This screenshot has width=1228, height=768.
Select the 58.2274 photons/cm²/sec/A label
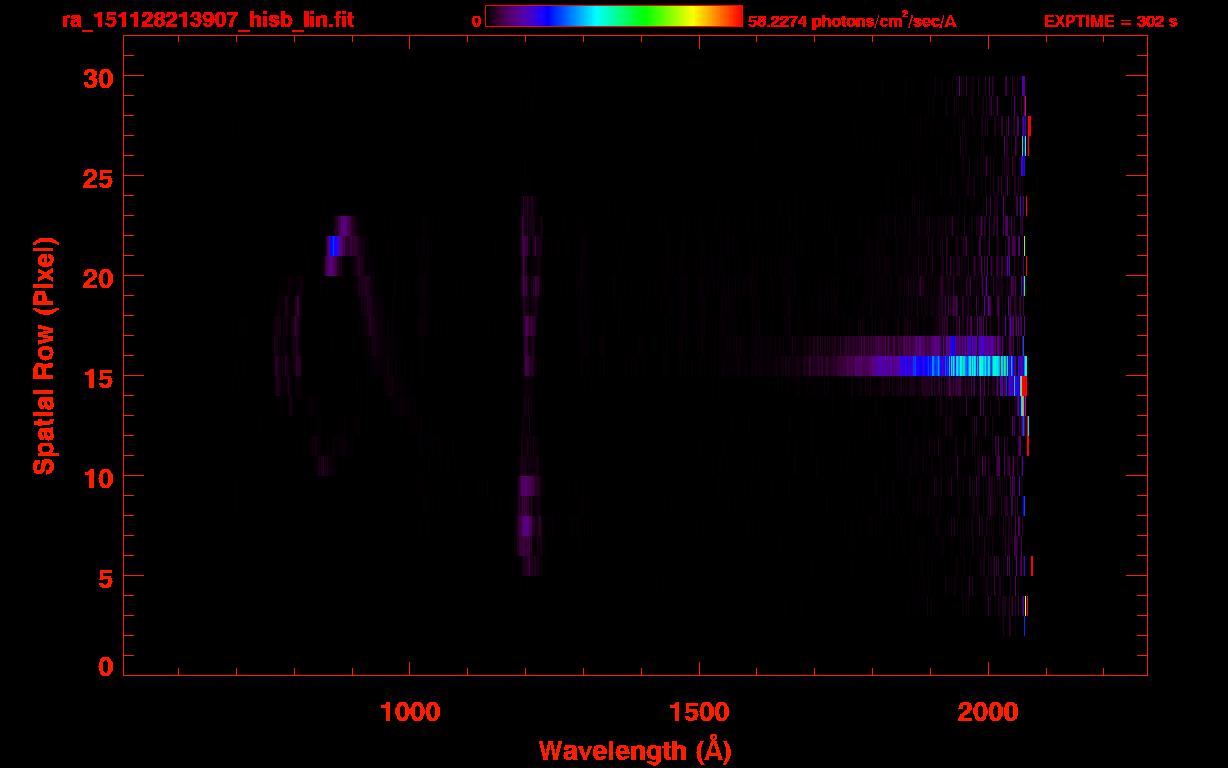click(x=852, y=20)
